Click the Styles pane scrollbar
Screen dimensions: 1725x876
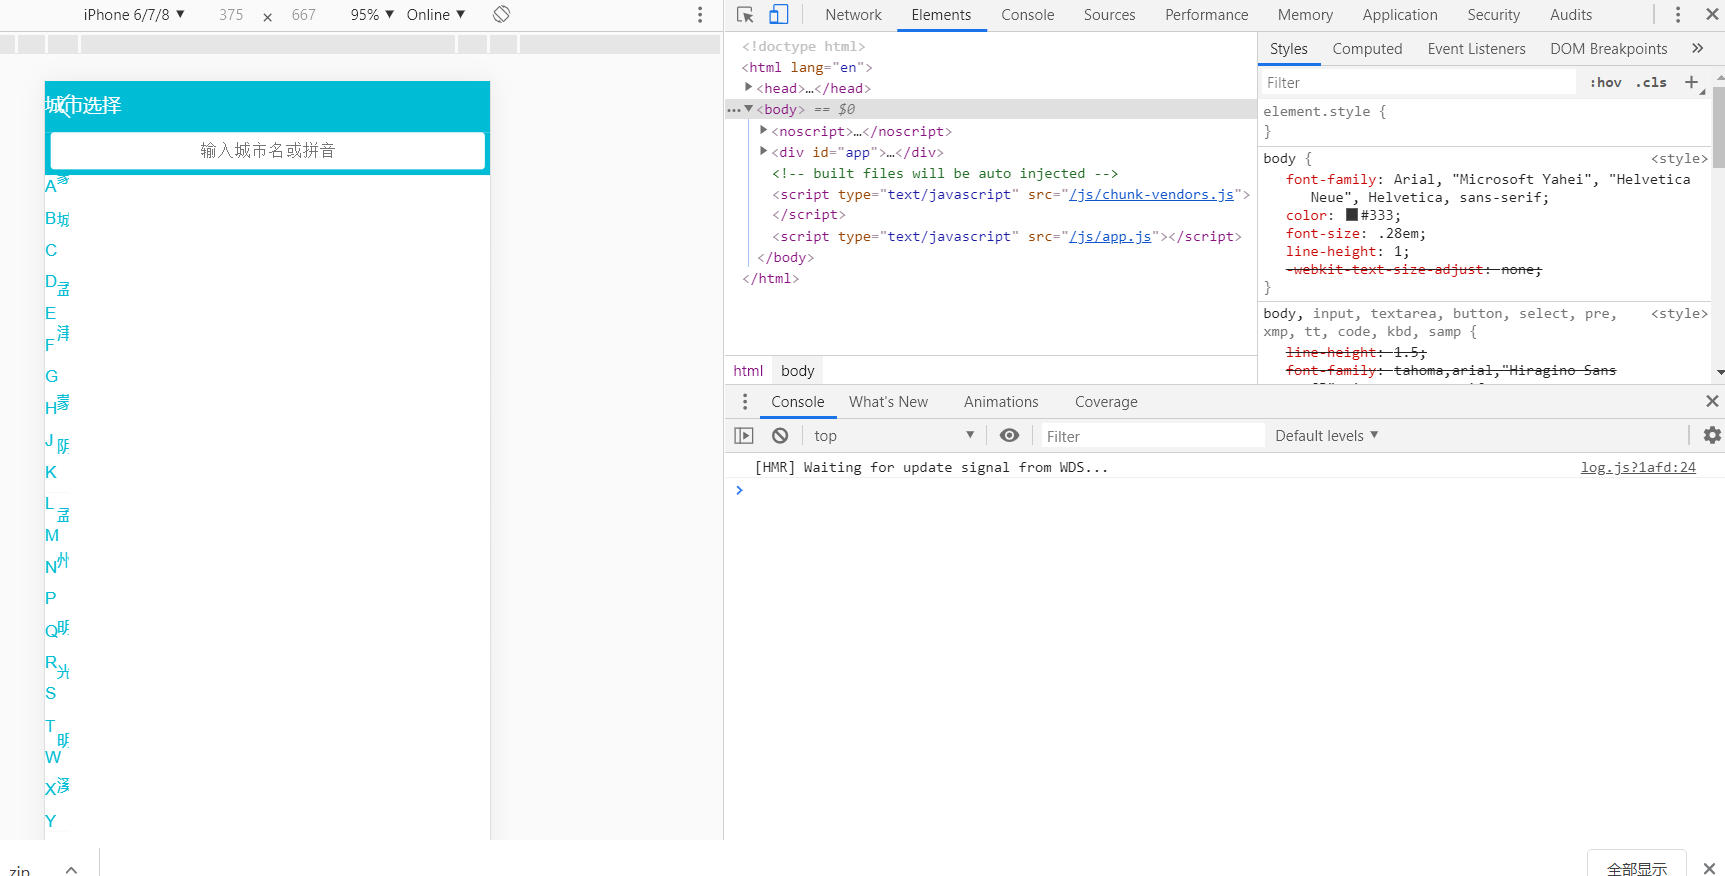click(x=1719, y=127)
